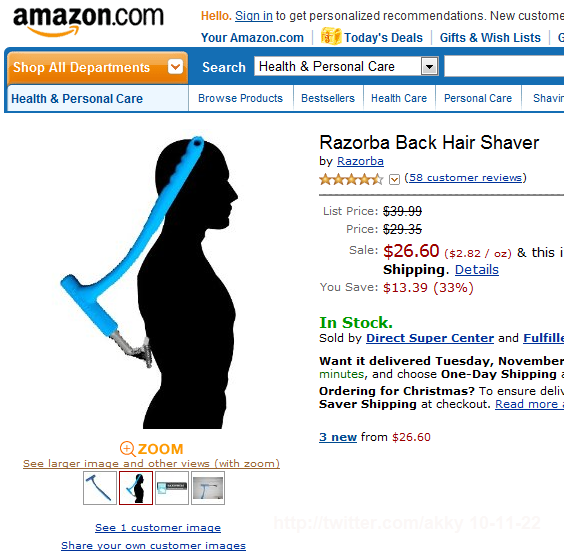564x554 pixels.
Task: Select the blue shaver handle thumbnail
Action: tap(100, 488)
